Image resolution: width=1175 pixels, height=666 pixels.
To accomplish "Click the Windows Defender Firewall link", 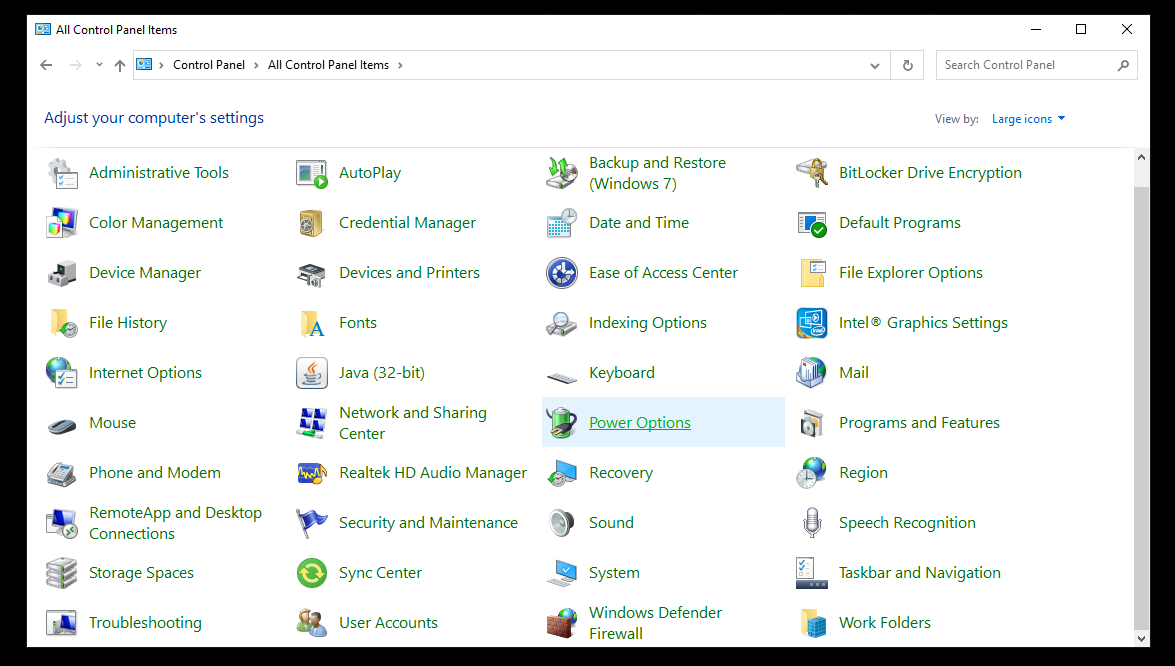I will 655,623.
